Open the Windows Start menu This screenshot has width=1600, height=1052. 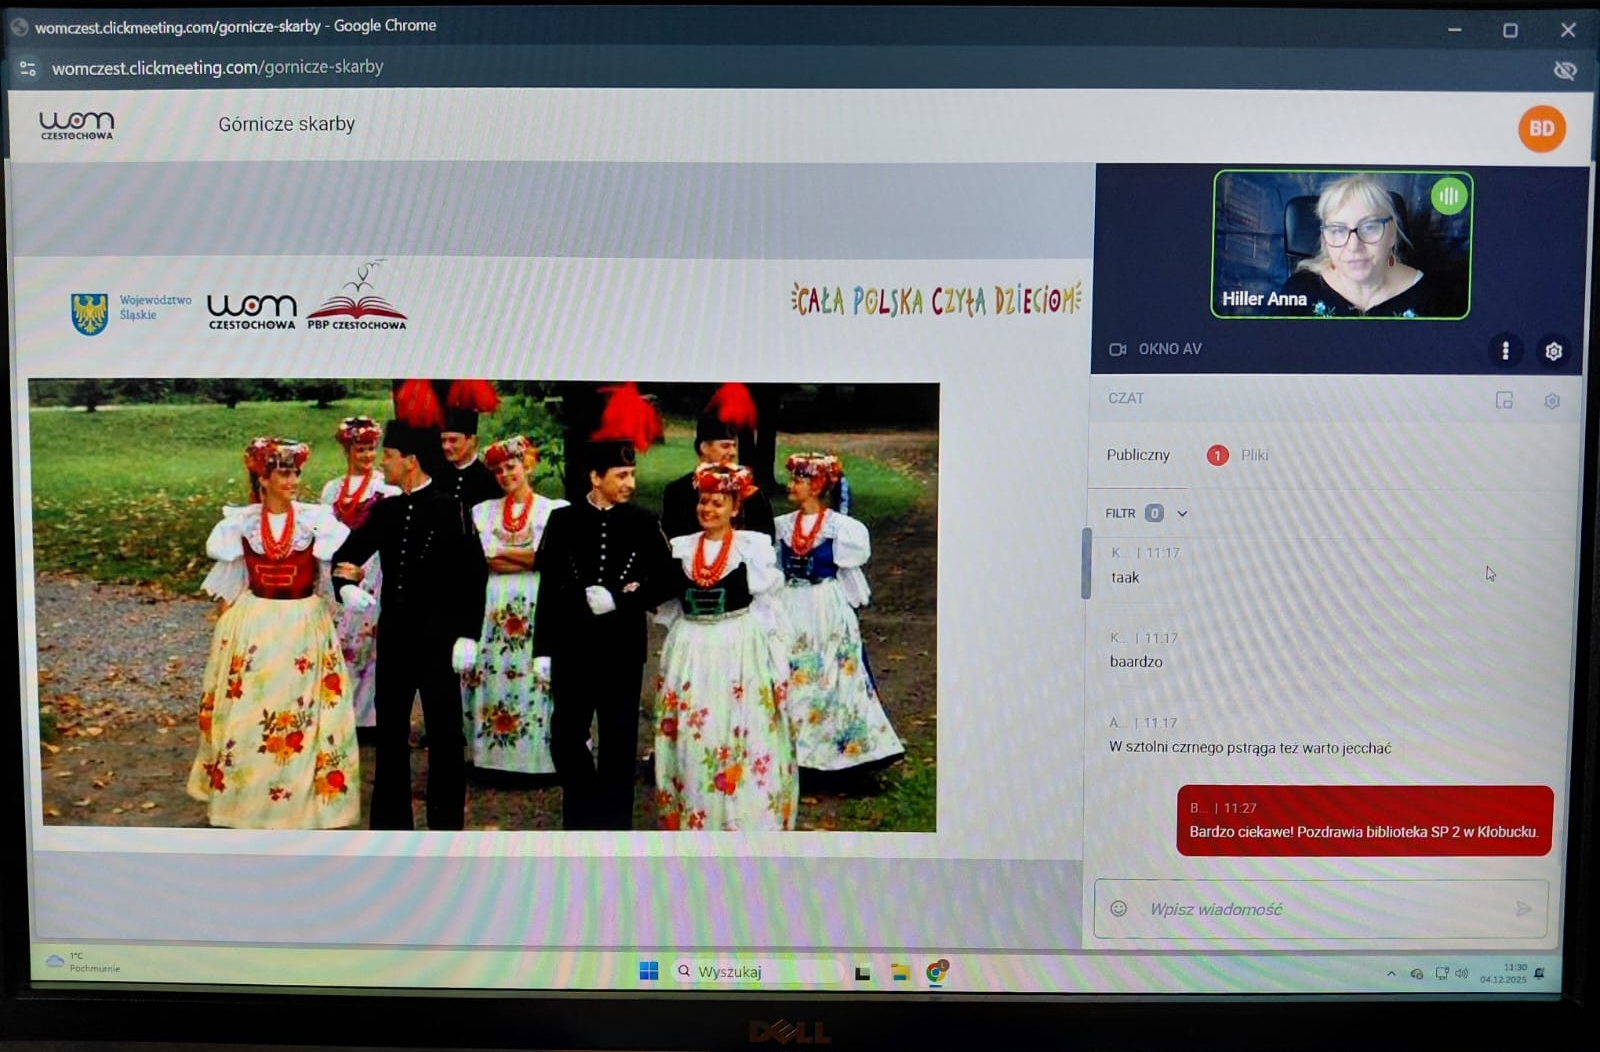click(x=649, y=971)
